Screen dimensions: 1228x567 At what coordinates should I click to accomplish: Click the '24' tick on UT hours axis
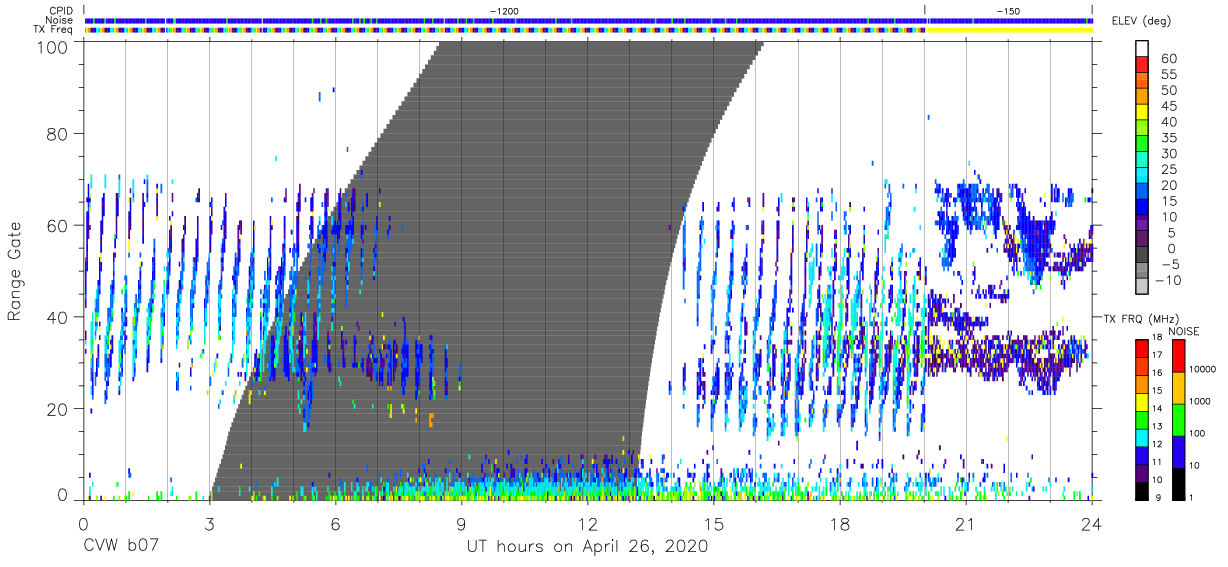tap(1091, 525)
